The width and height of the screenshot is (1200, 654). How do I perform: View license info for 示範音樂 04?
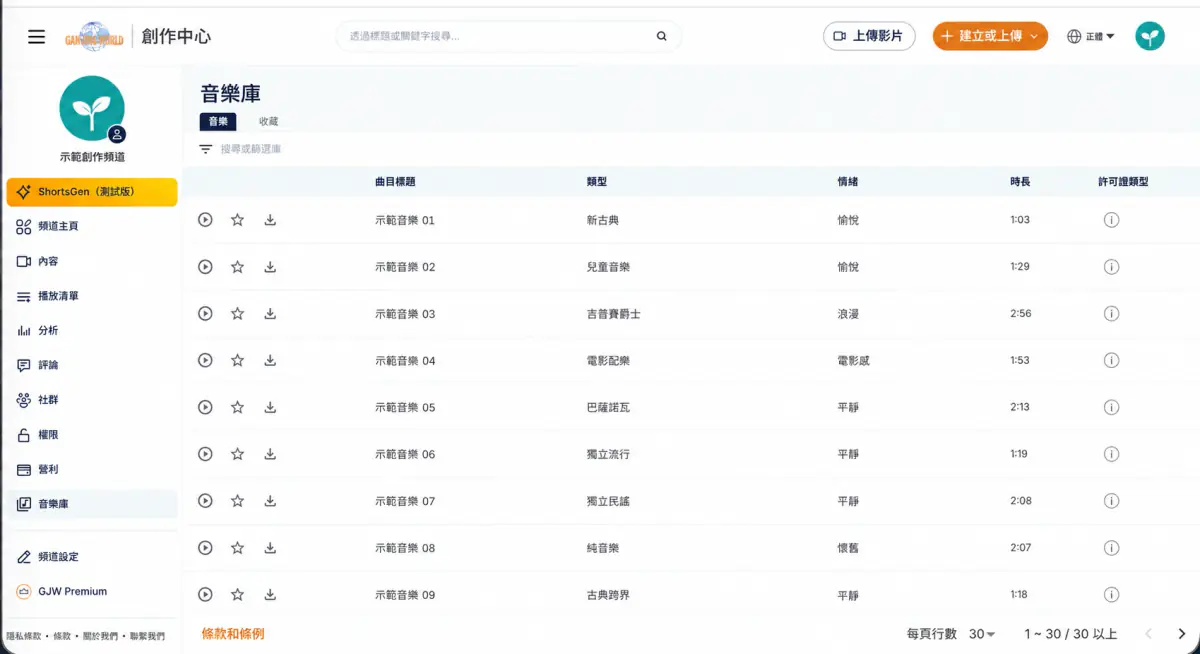pos(1111,360)
